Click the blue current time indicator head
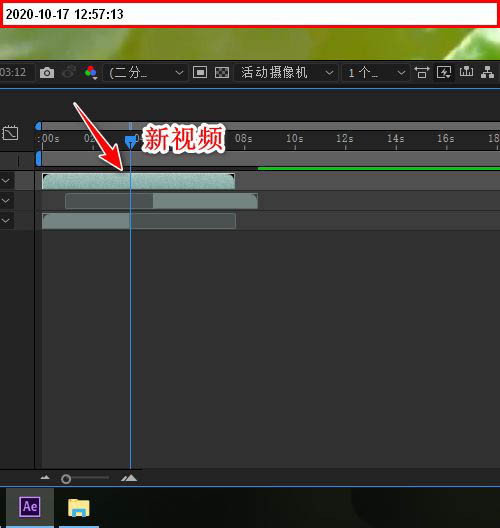Image resolution: width=500 pixels, height=528 pixels. 130,141
